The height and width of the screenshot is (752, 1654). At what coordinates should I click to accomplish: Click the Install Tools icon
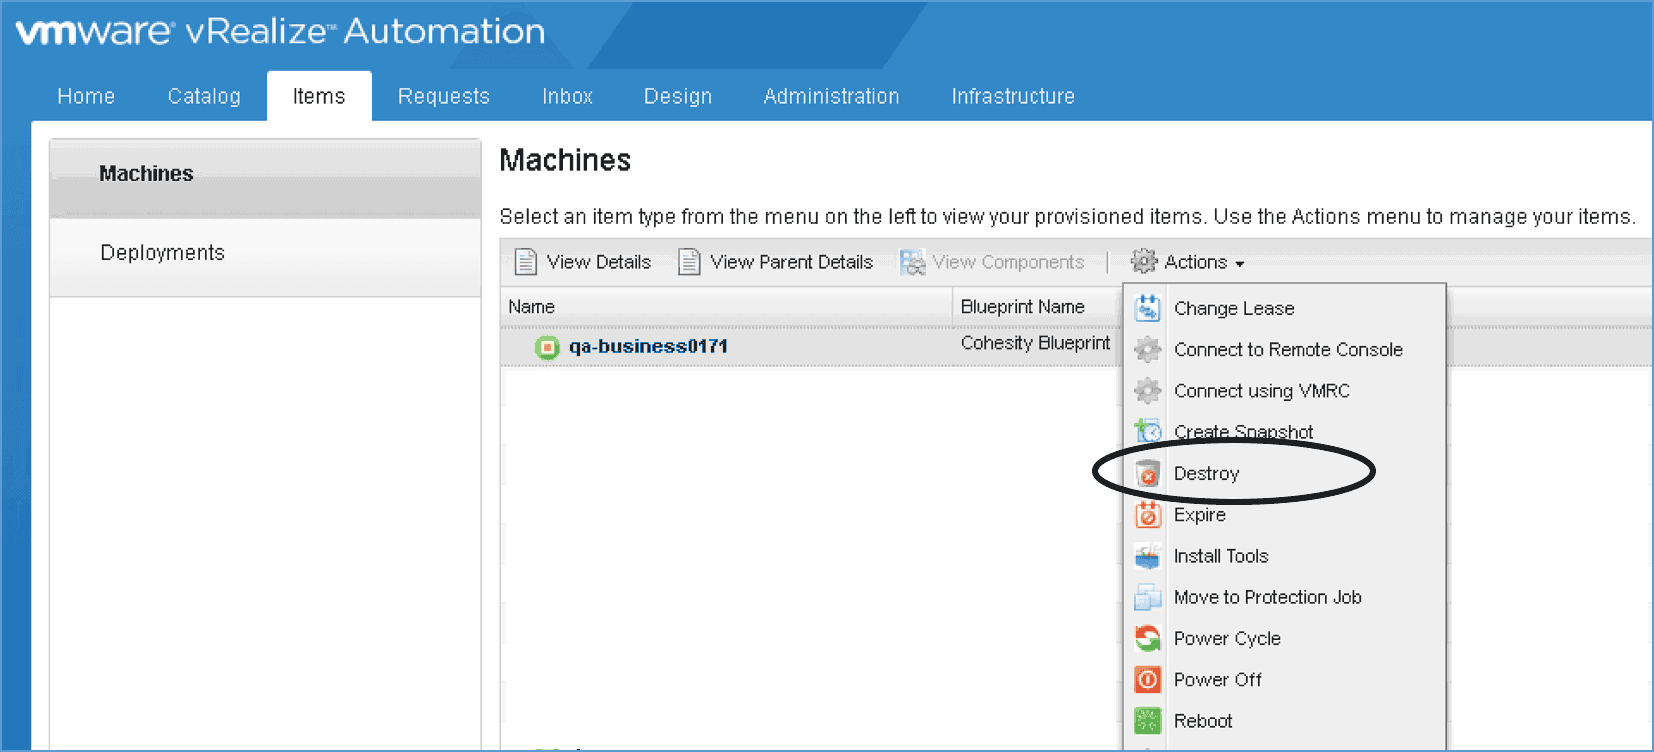tap(1148, 556)
